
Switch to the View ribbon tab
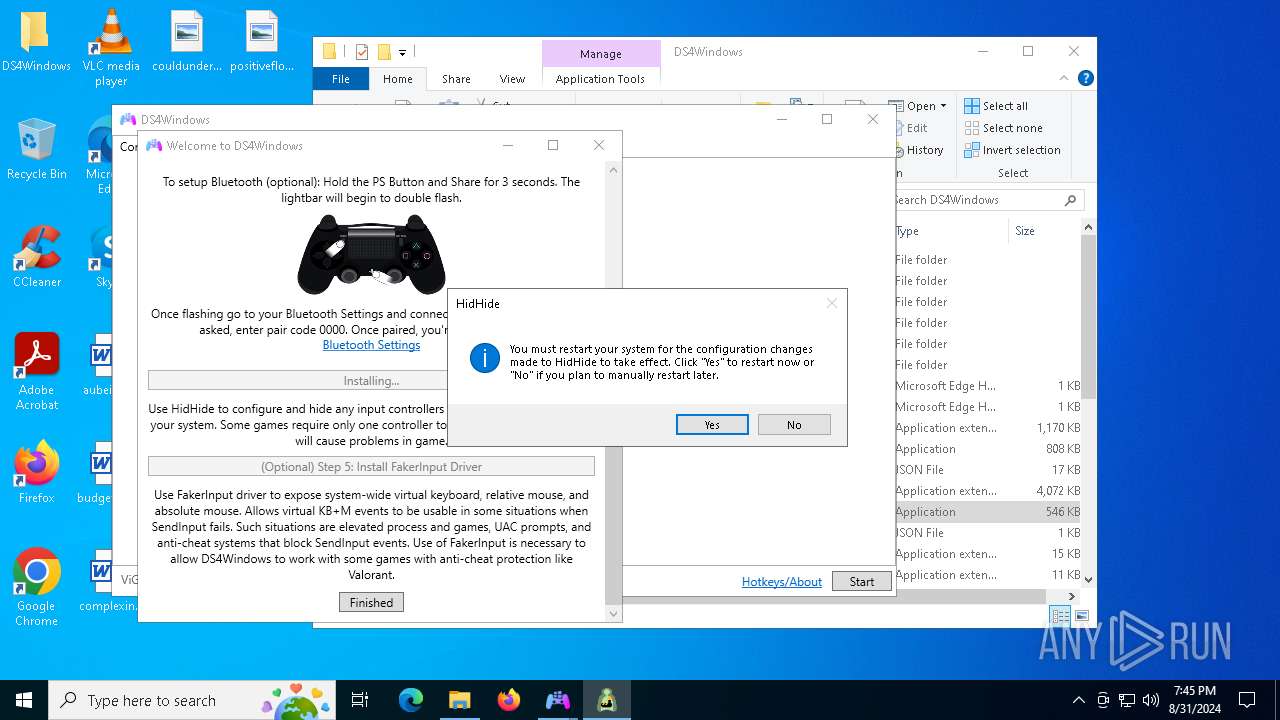(x=512, y=79)
